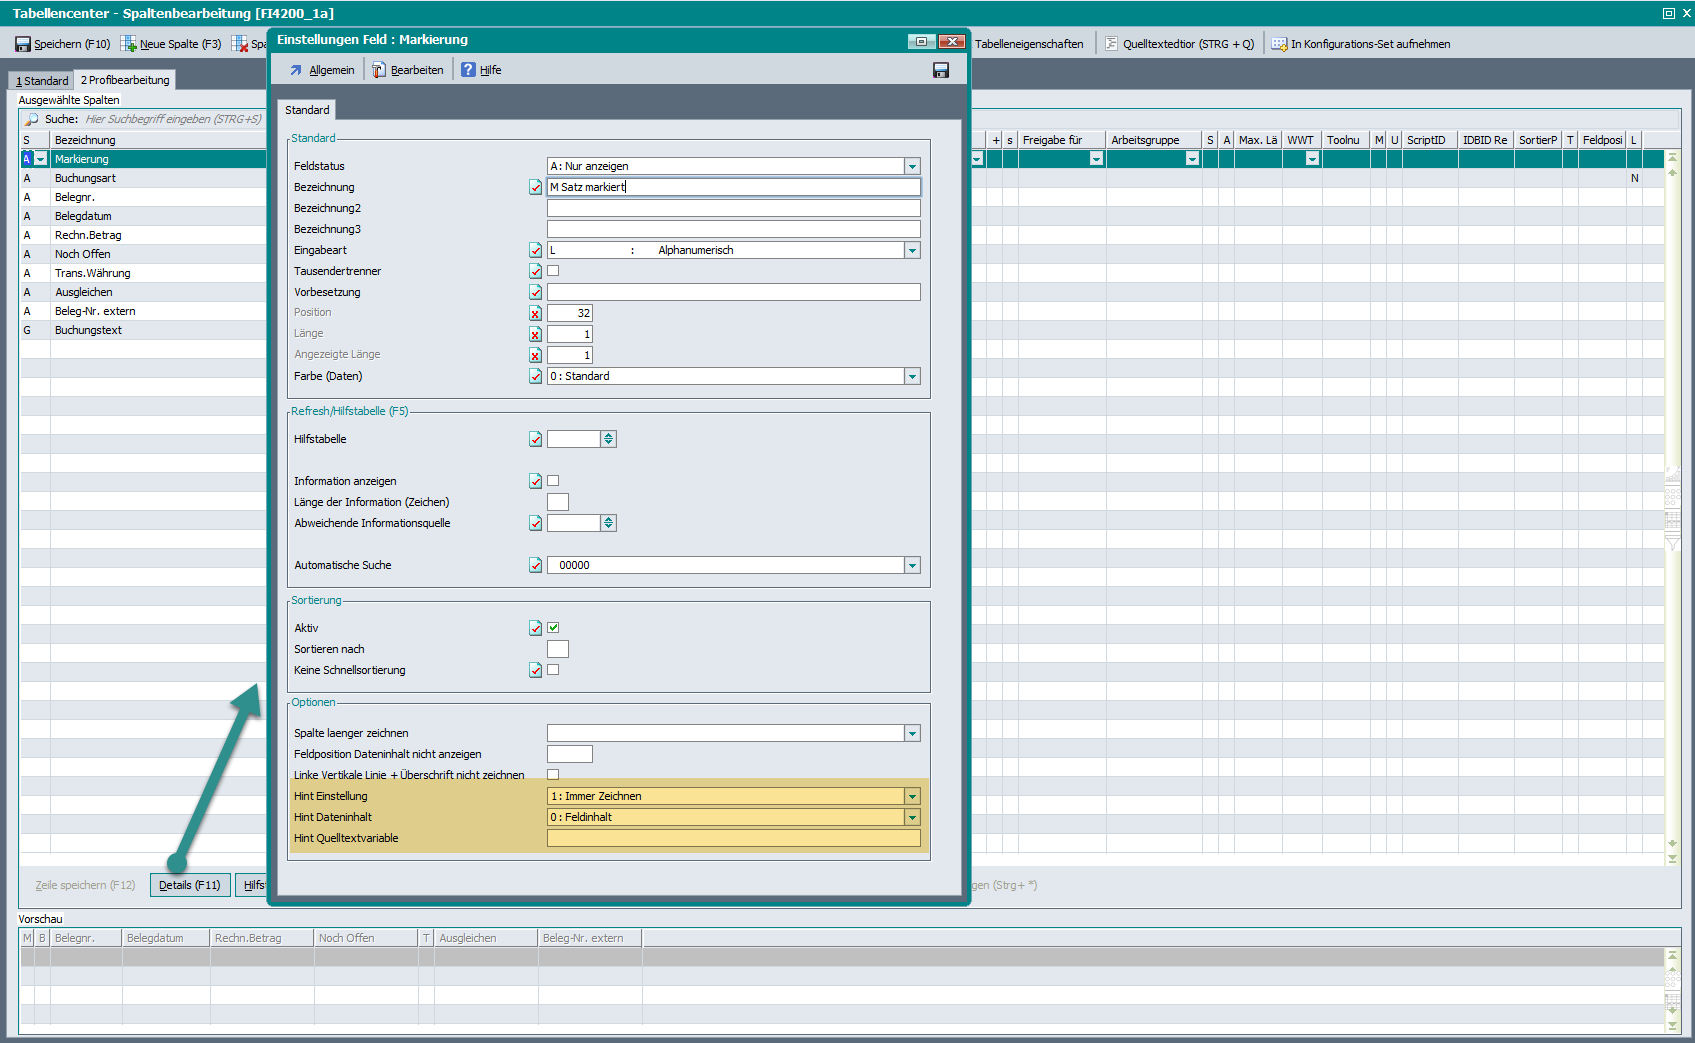Click the Bezeichnung2 text field
This screenshot has width=1695, height=1043.
pos(733,208)
